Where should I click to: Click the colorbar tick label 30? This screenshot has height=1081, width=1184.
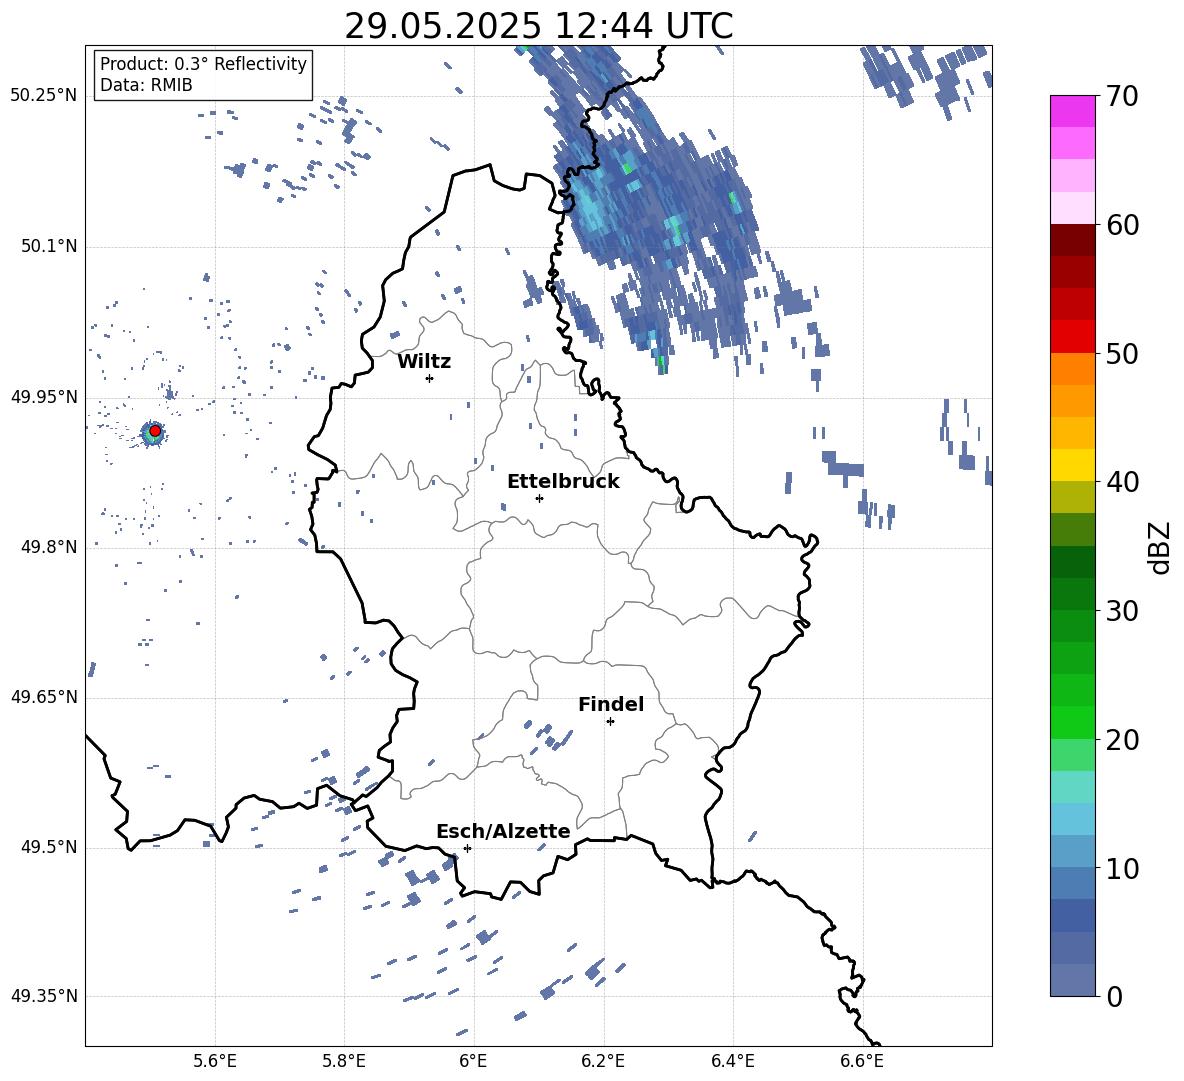(1122, 611)
